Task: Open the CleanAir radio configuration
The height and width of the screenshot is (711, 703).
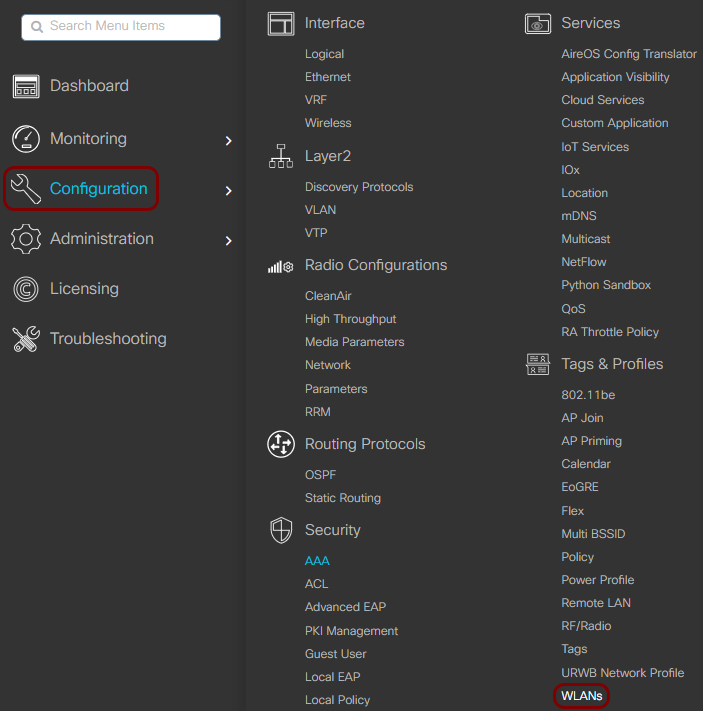Action: tap(328, 296)
